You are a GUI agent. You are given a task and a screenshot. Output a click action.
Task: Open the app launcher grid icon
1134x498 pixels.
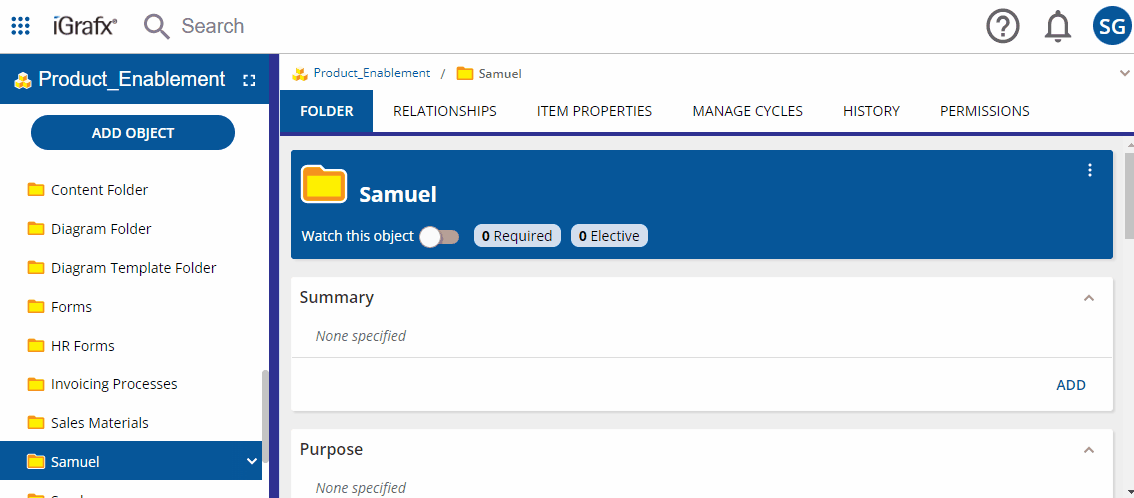coord(20,26)
